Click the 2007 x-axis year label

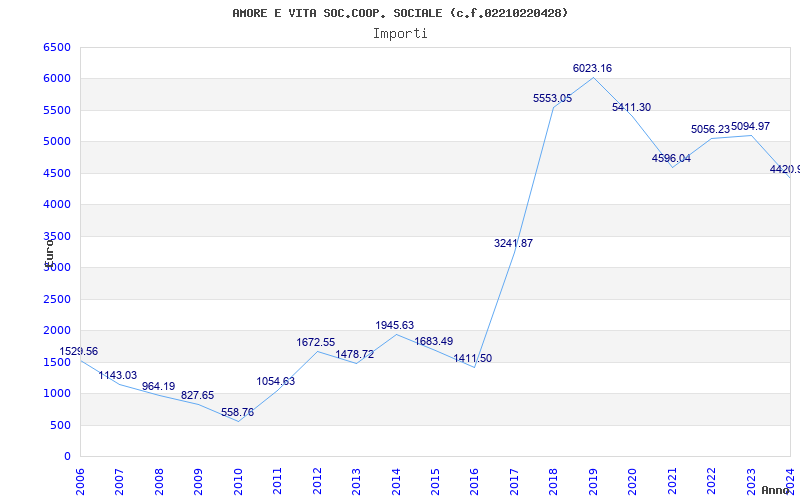click(119, 481)
